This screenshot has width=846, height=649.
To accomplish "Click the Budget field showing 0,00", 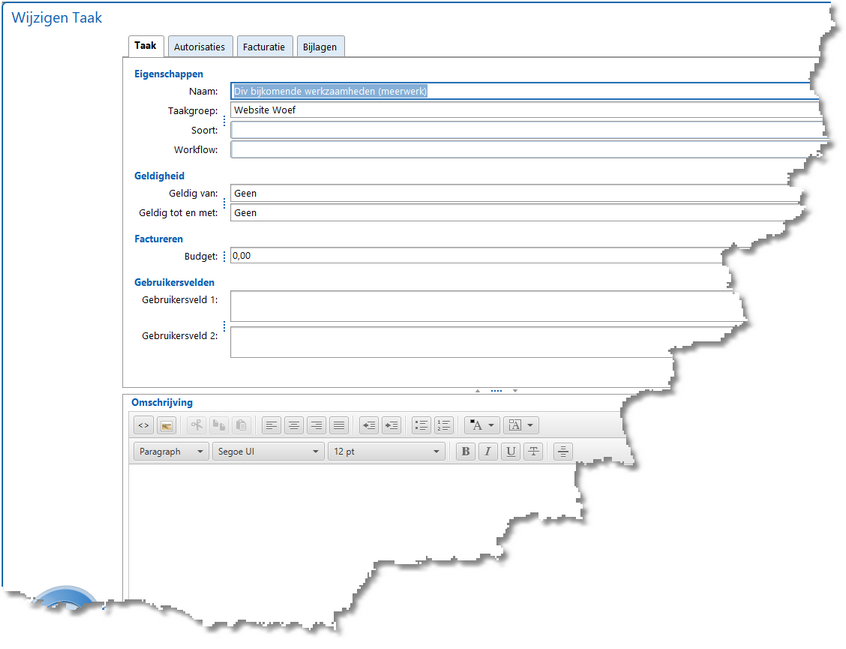I will coord(477,256).
